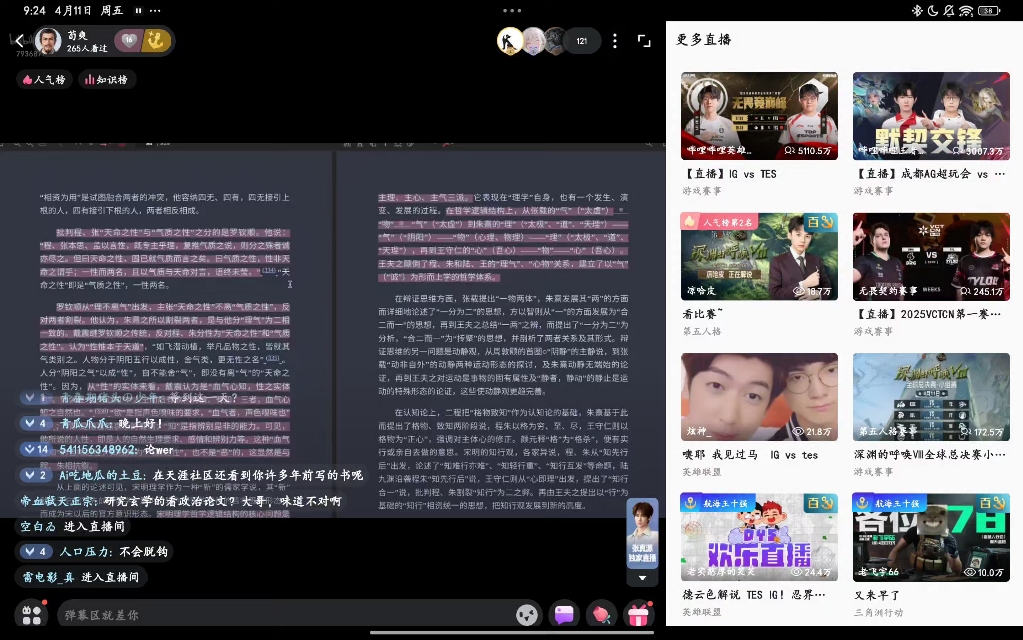Image resolution: width=1023 pixels, height=640 pixels.
Task: Open the emoji face picker
Action: 527,615
